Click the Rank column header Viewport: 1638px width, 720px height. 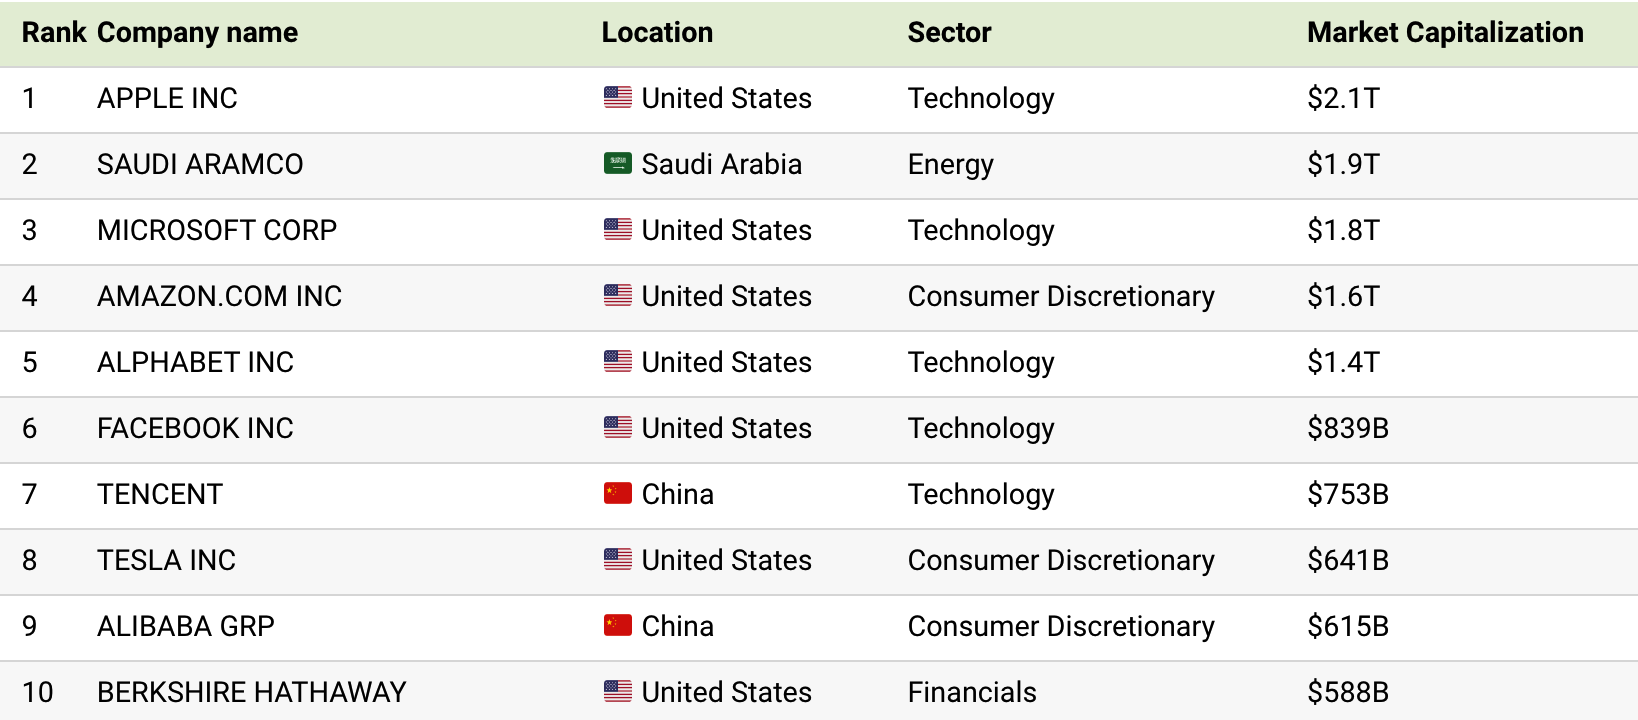click(54, 33)
